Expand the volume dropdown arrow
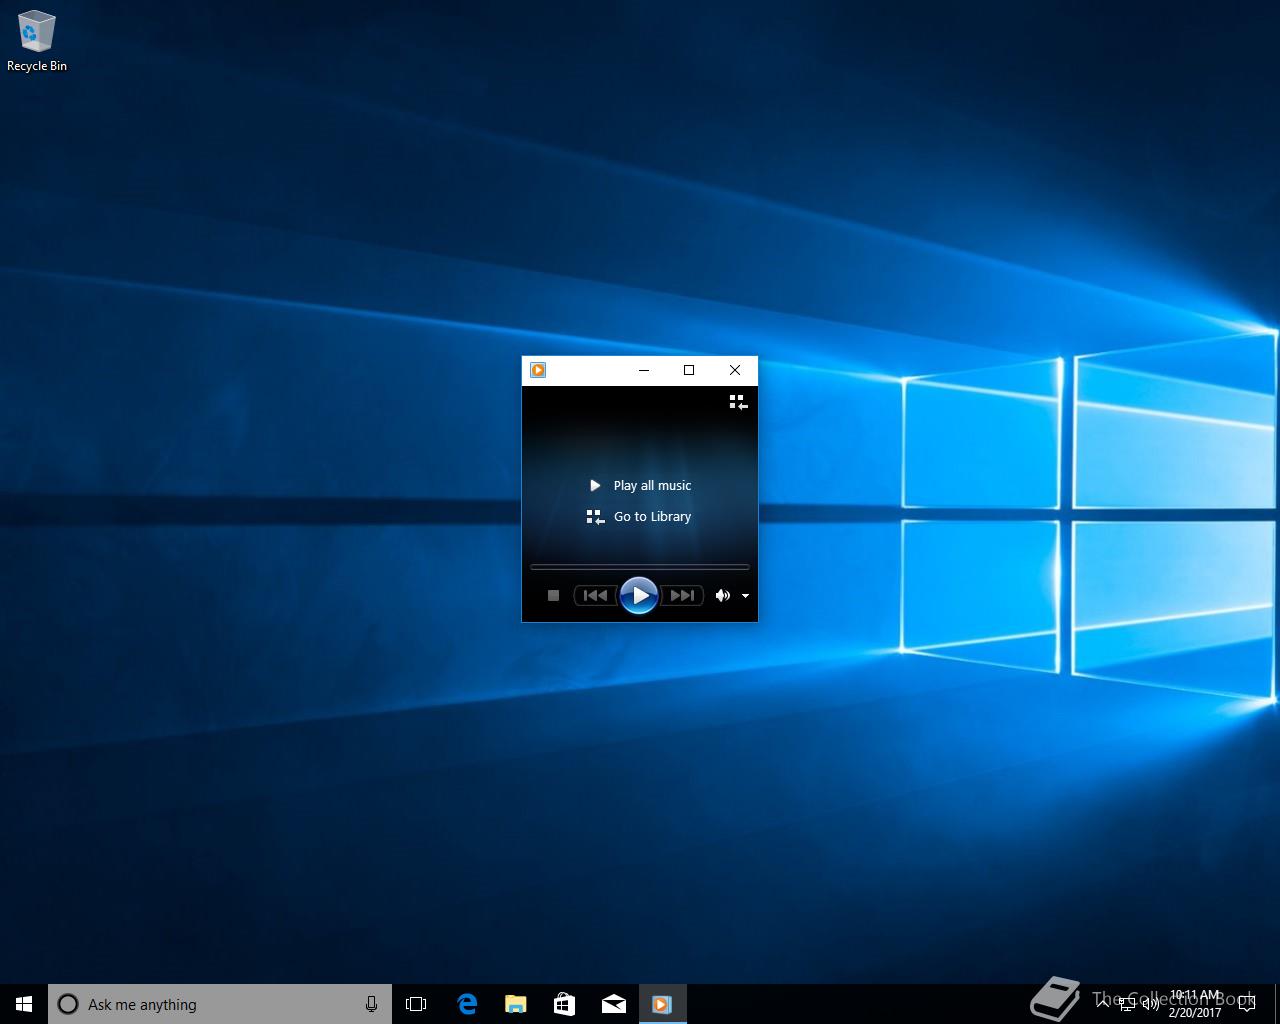 click(x=745, y=596)
